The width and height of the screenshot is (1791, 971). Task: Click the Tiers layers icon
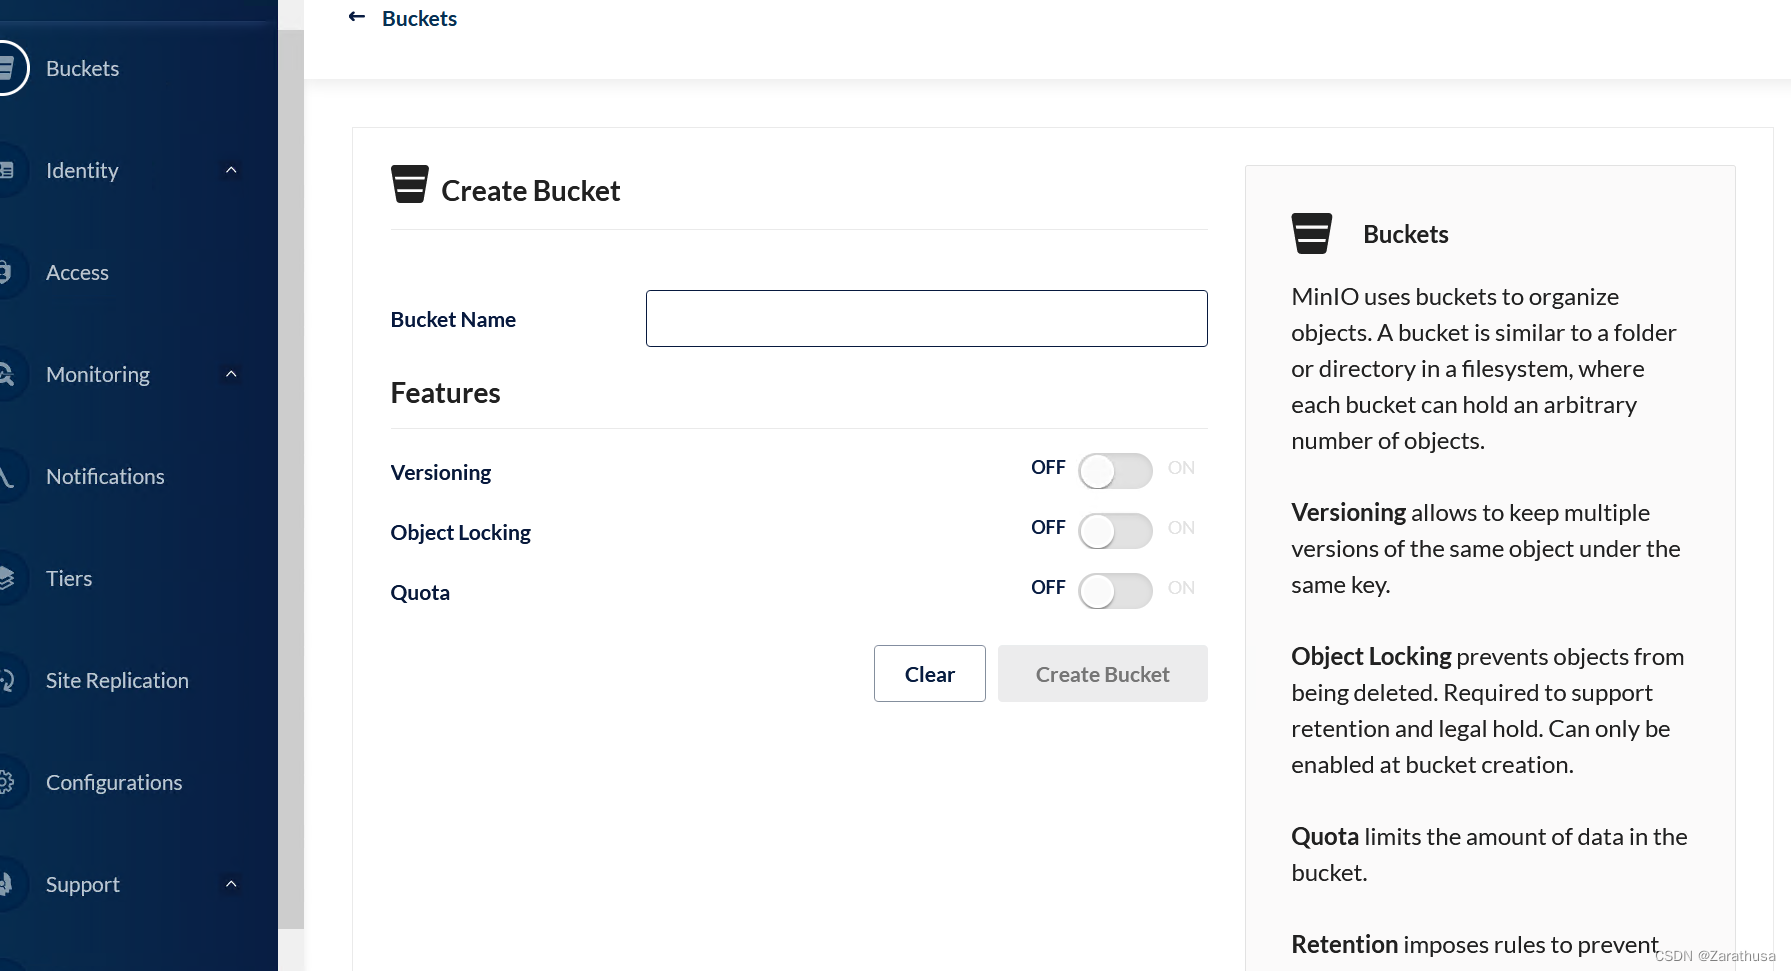(x=6, y=578)
